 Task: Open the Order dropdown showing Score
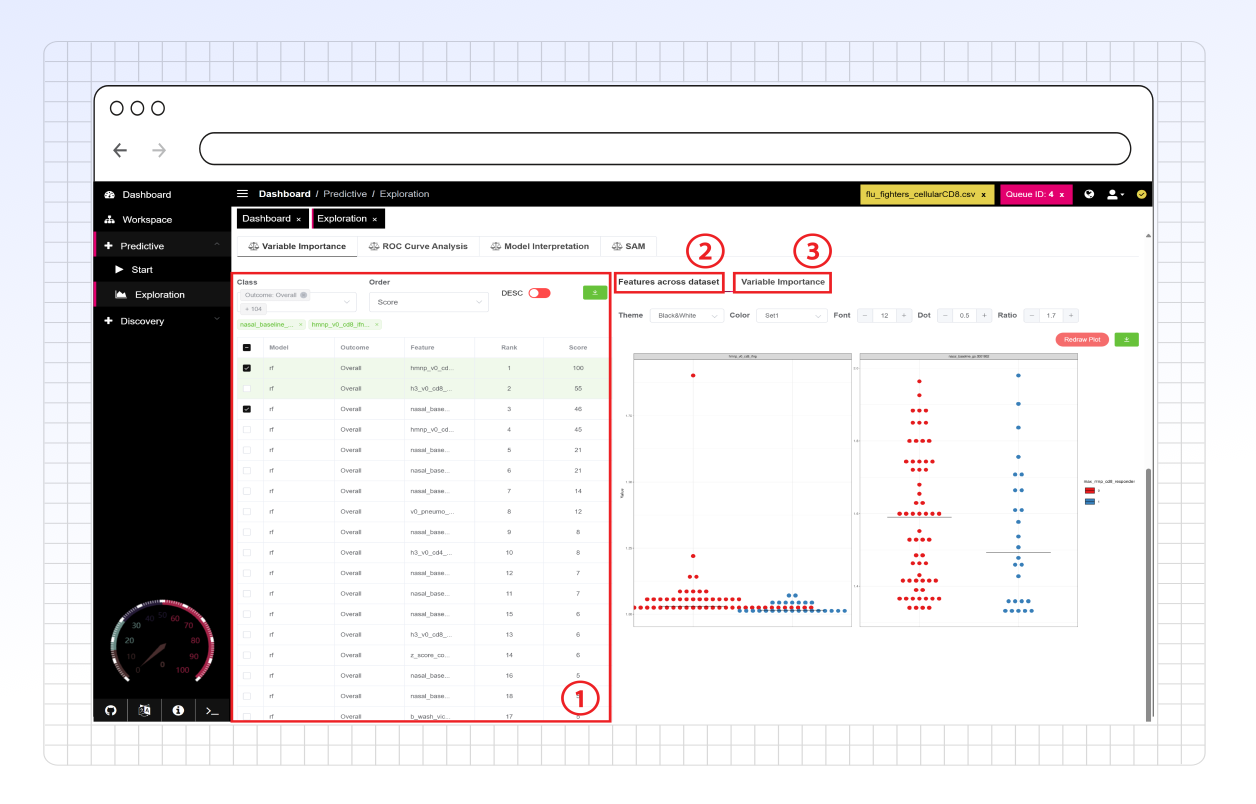[428, 301]
